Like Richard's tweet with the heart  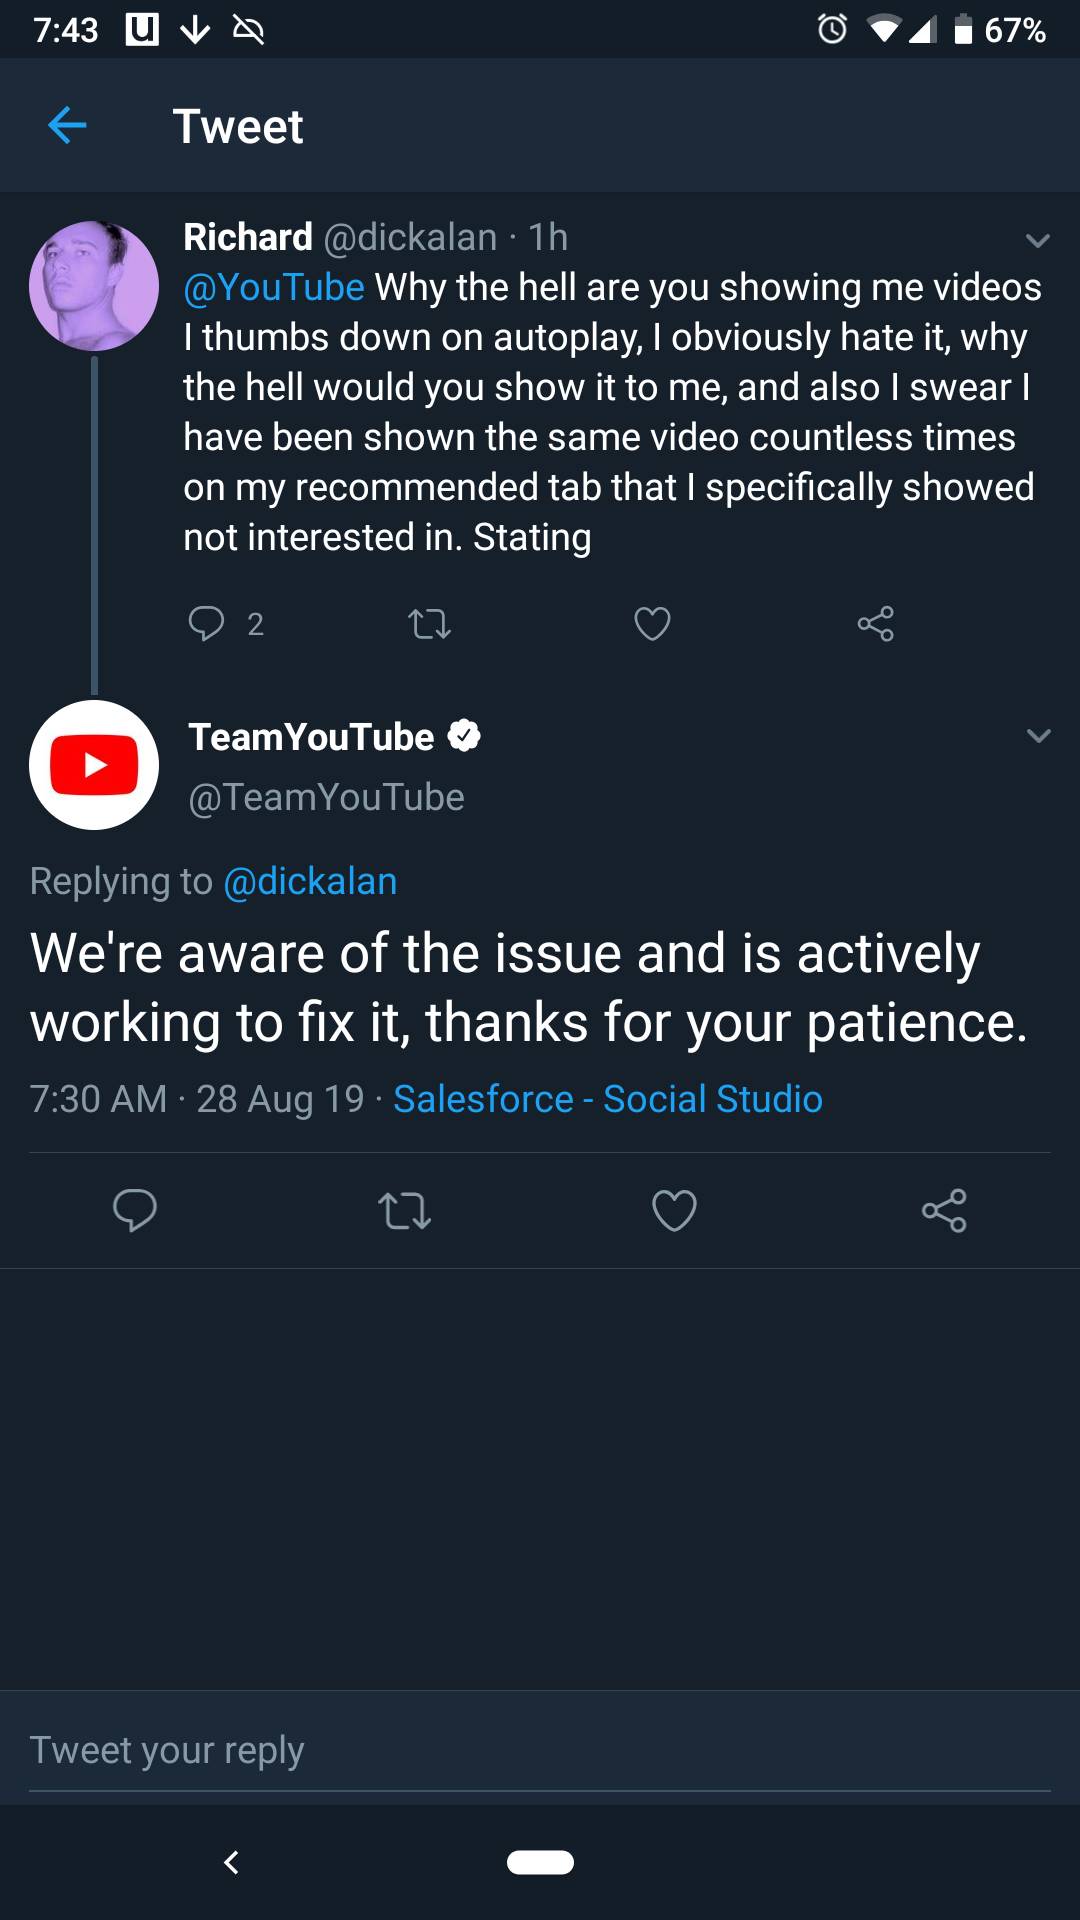(x=652, y=624)
